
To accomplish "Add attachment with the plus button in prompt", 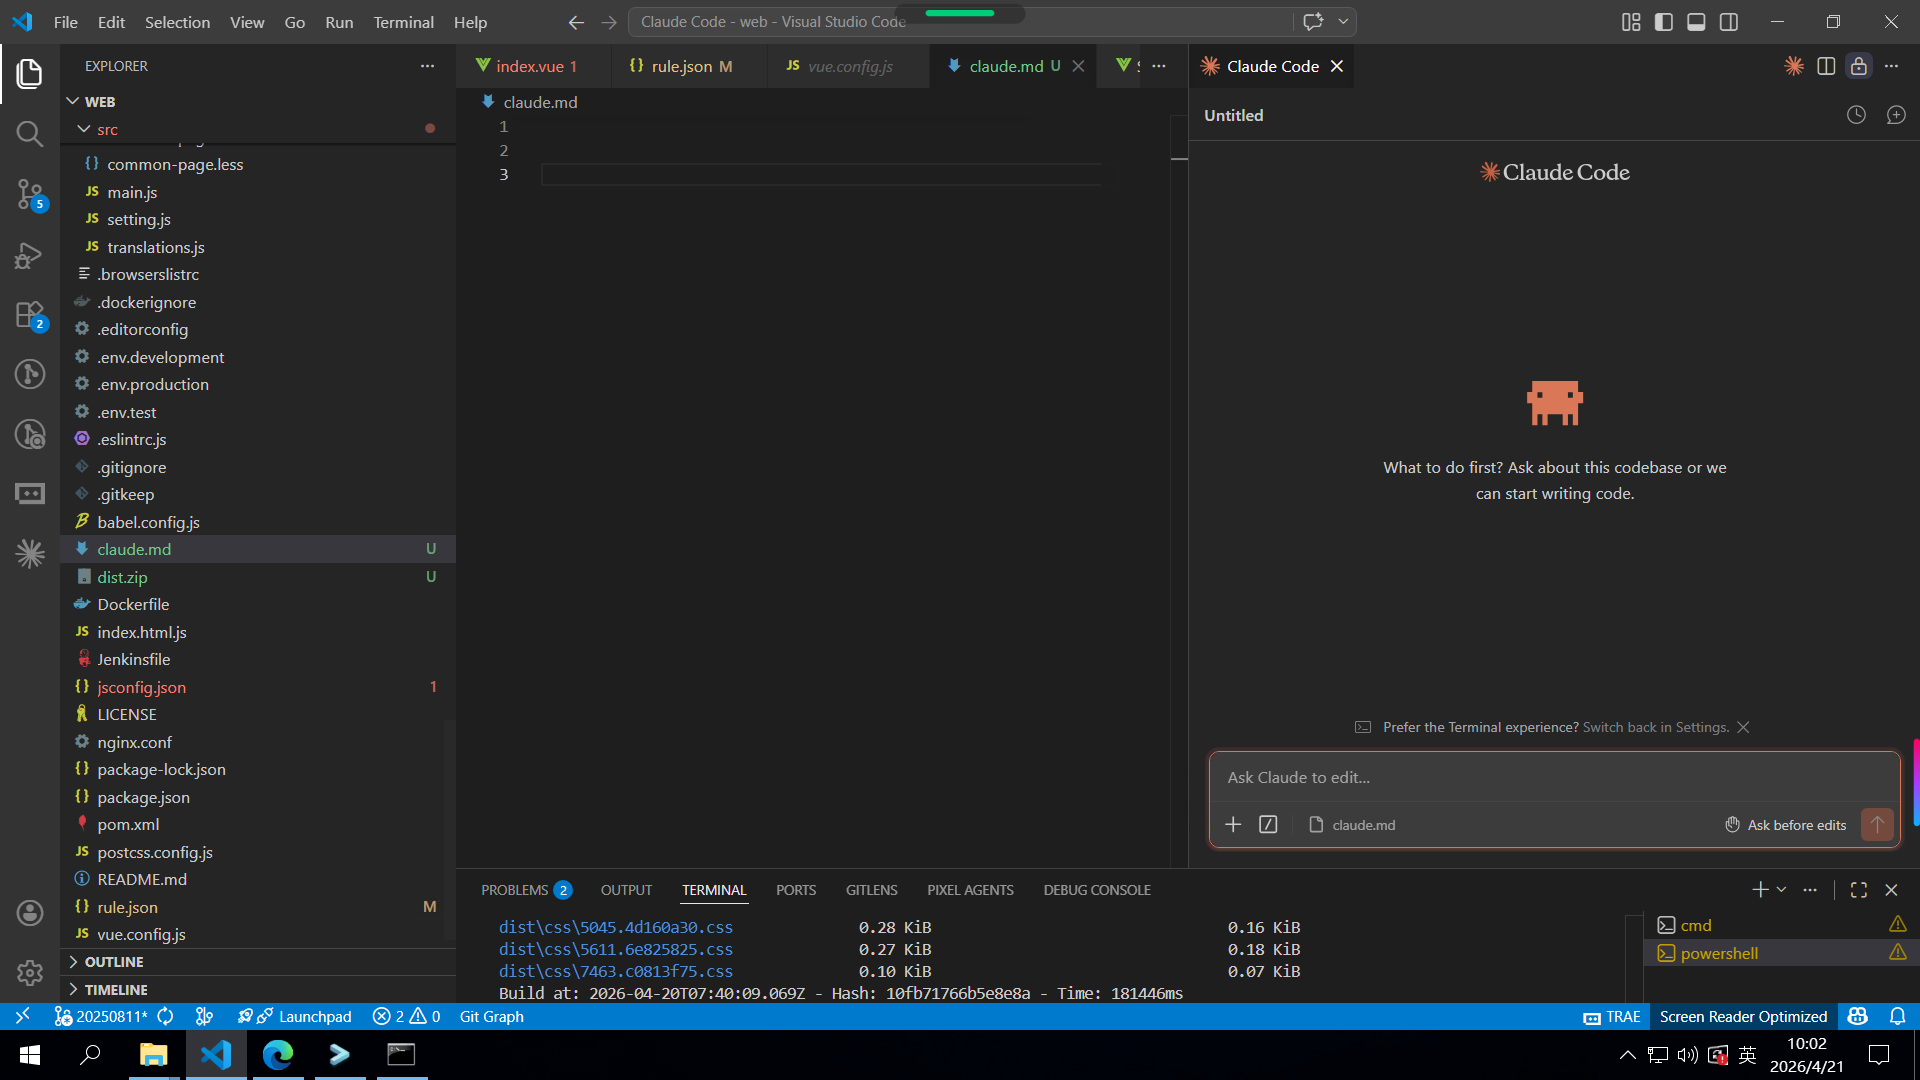I will click(x=1233, y=824).
